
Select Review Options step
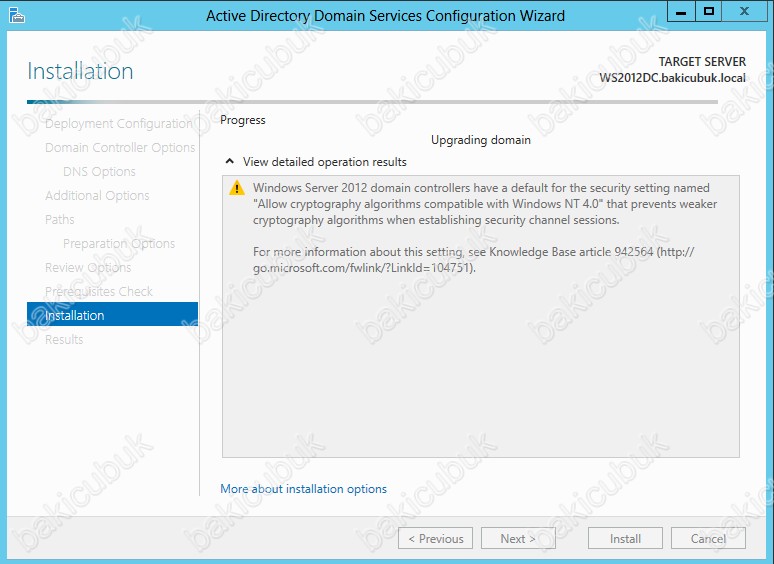88,267
